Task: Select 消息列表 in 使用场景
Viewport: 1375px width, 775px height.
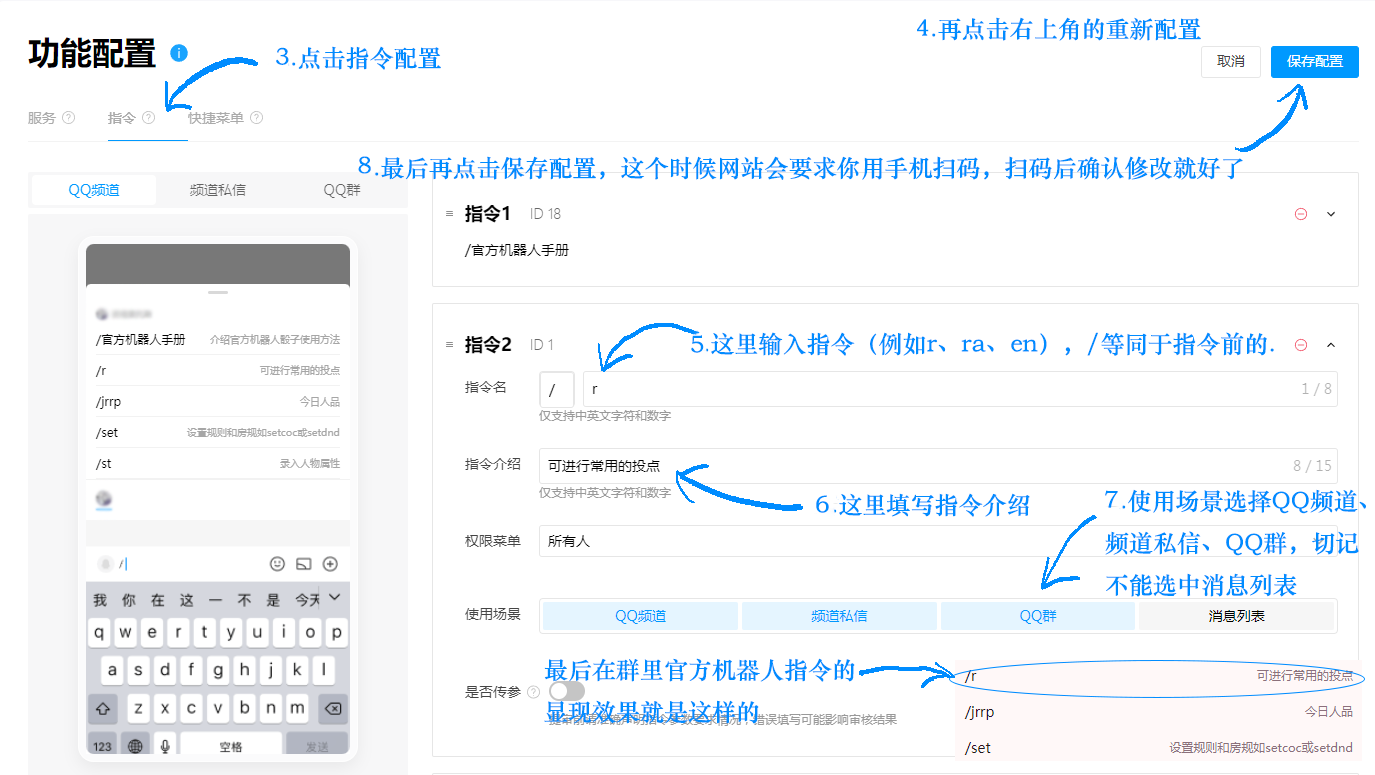Action: (1237, 616)
